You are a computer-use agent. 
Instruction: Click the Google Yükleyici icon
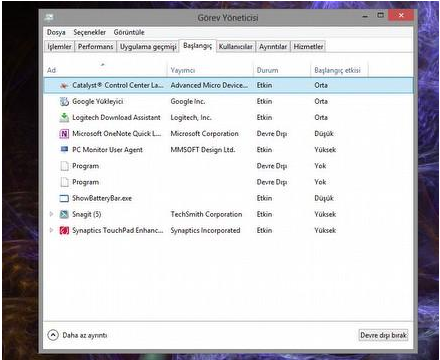64,101
